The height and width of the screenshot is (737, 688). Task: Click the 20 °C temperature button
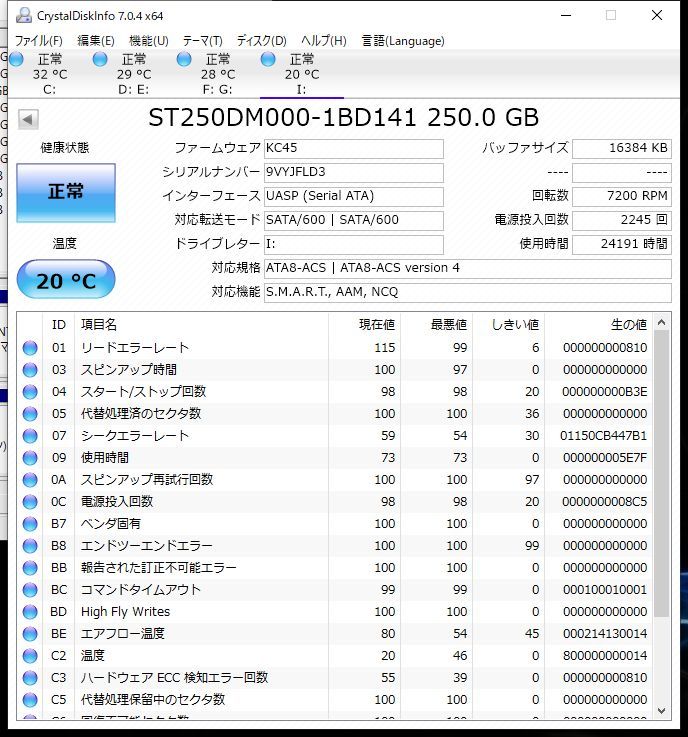coord(66,280)
